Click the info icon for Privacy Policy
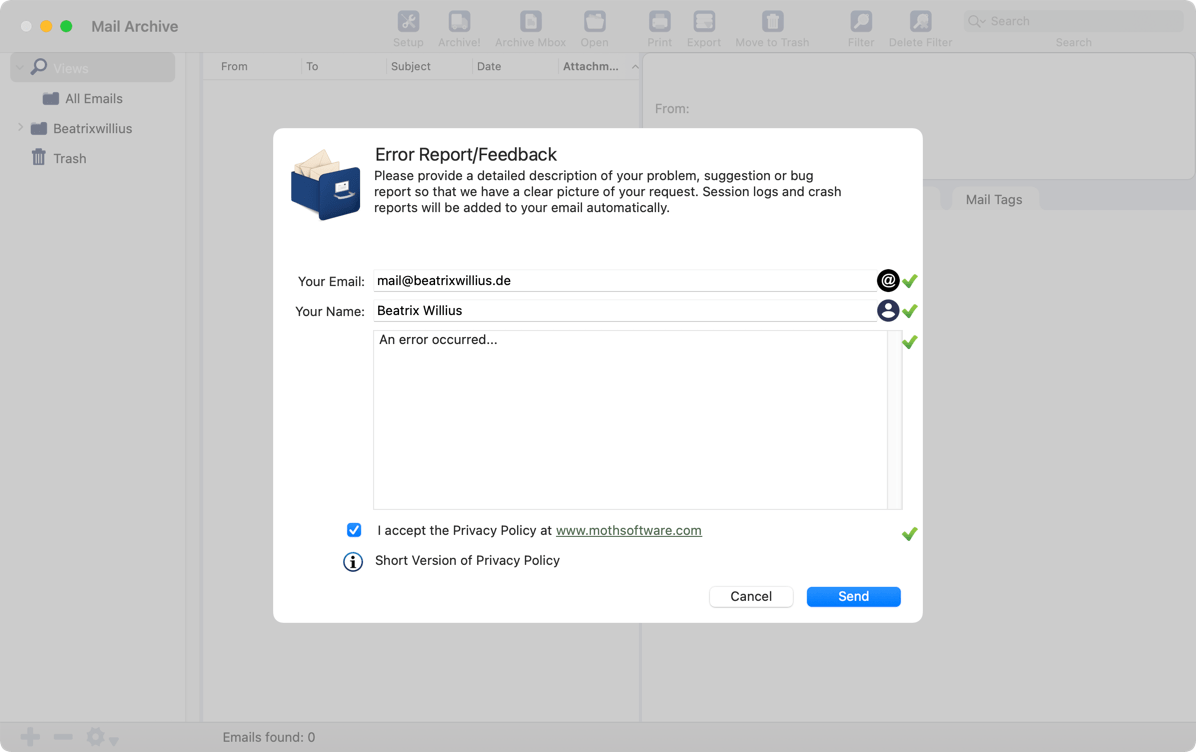Screen dimensions: 1196x752 tap(353, 562)
